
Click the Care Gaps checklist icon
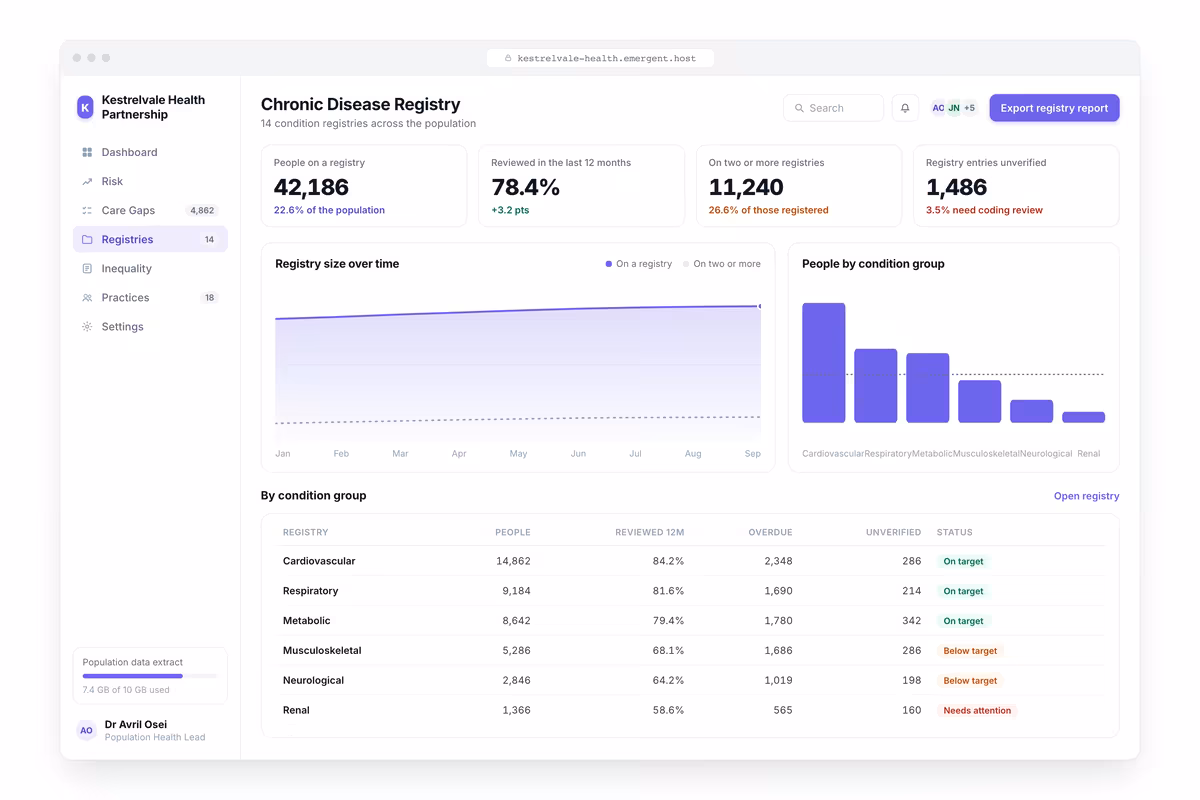click(x=87, y=210)
